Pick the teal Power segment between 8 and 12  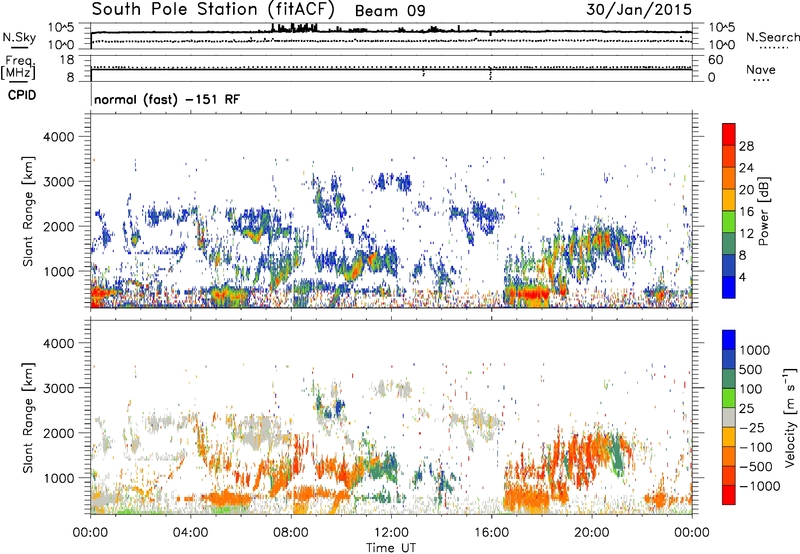click(x=729, y=243)
